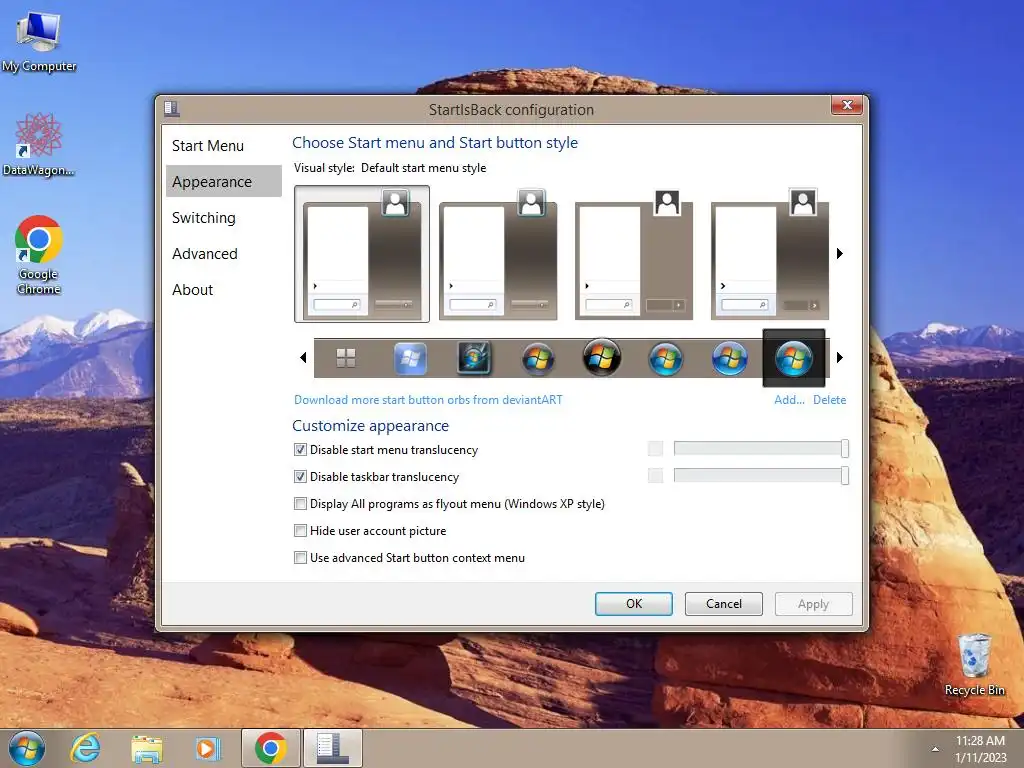Select the DataWagon desktop shortcut
The image size is (1024, 768).
39,145
